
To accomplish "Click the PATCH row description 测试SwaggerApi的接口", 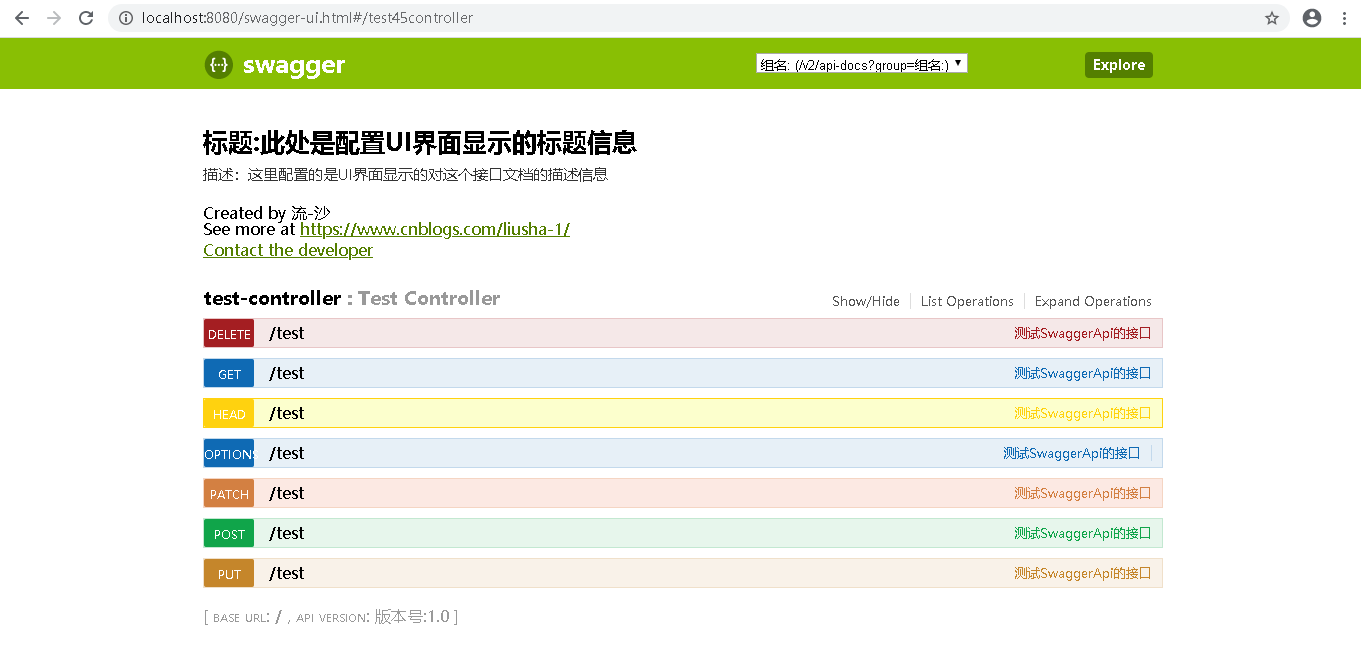I will tap(1083, 493).
